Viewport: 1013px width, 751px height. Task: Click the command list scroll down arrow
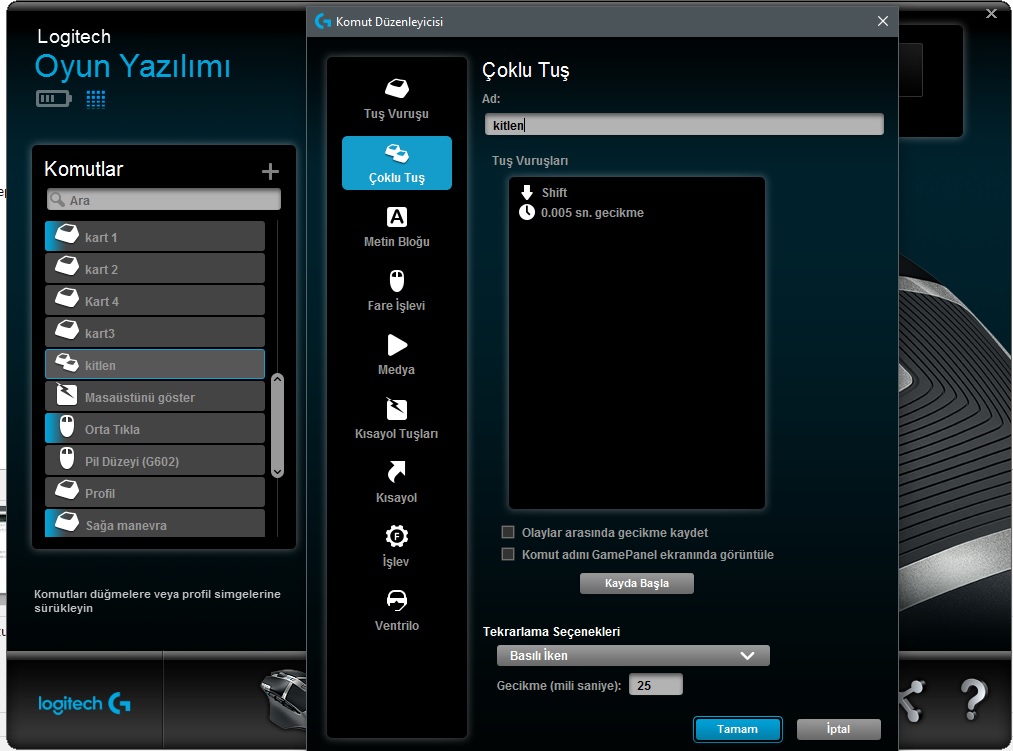click(278, 472)
